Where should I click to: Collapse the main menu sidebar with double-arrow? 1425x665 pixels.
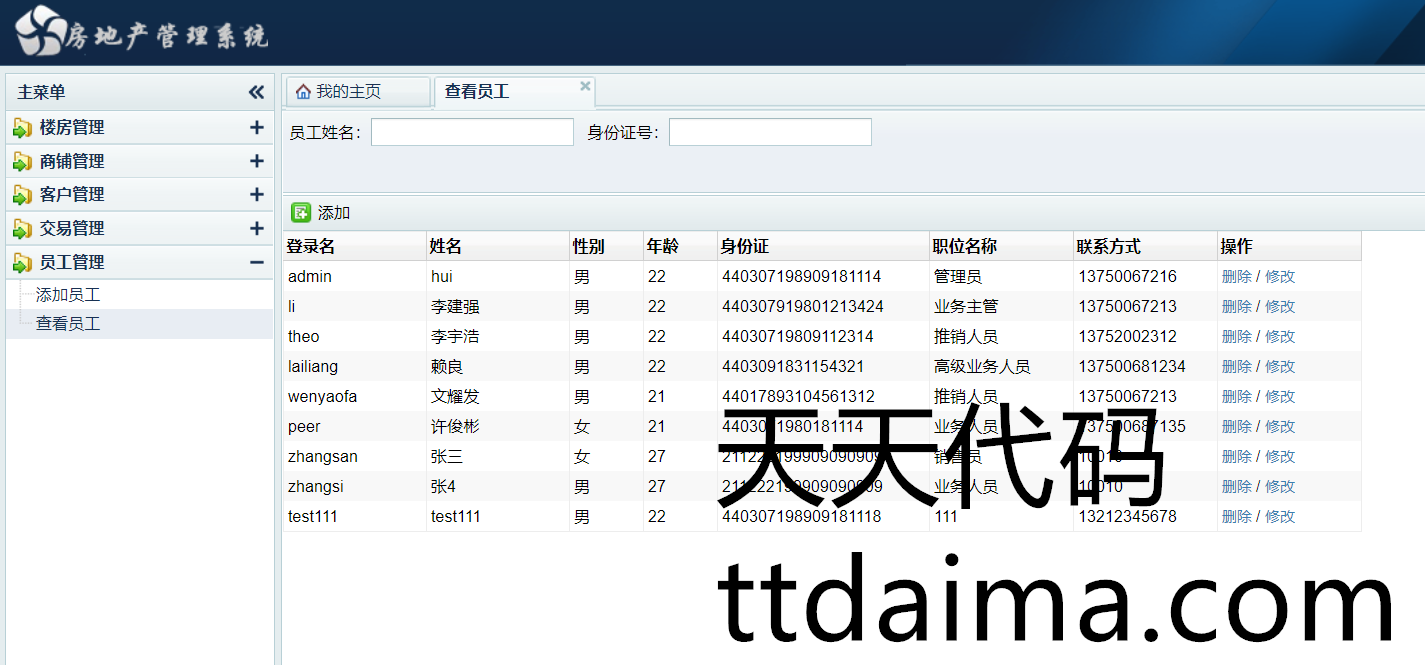pyautogui.click(x=256, y=92)
